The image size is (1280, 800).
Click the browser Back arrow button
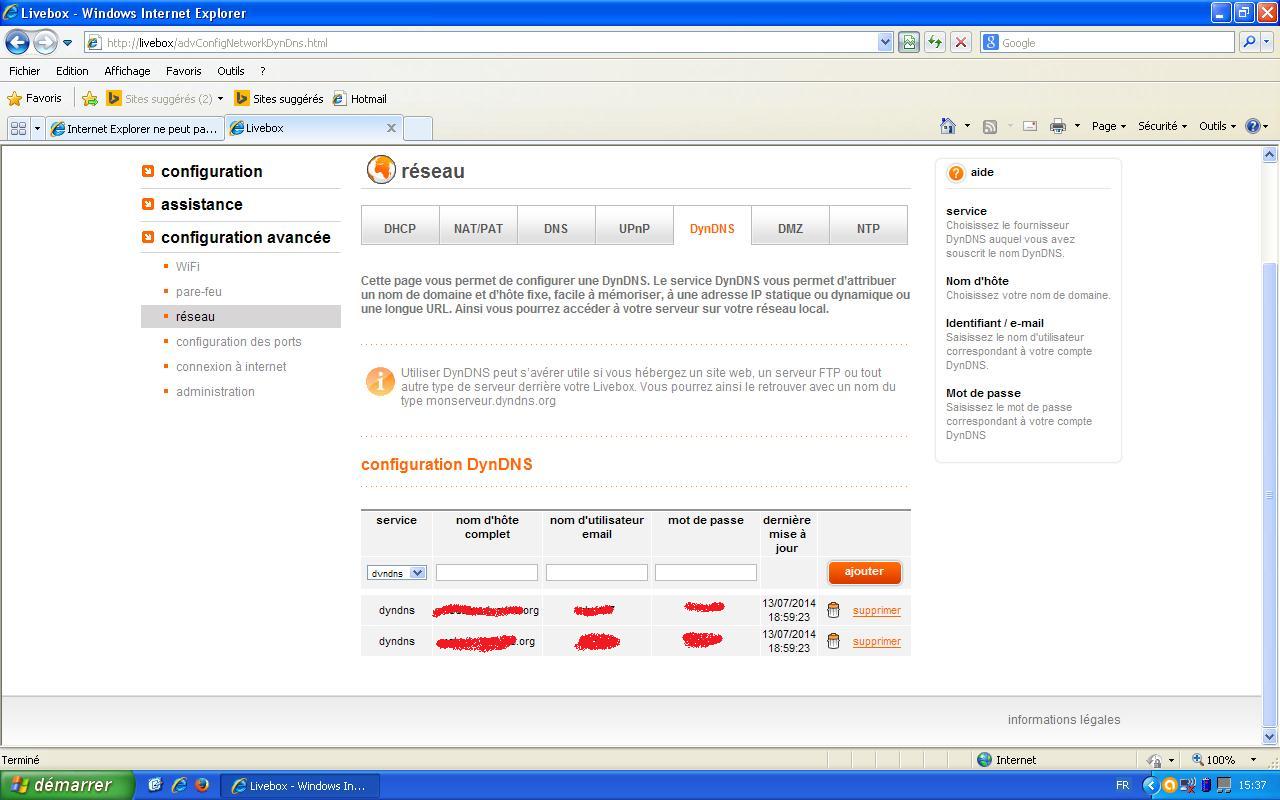(17, 42)
